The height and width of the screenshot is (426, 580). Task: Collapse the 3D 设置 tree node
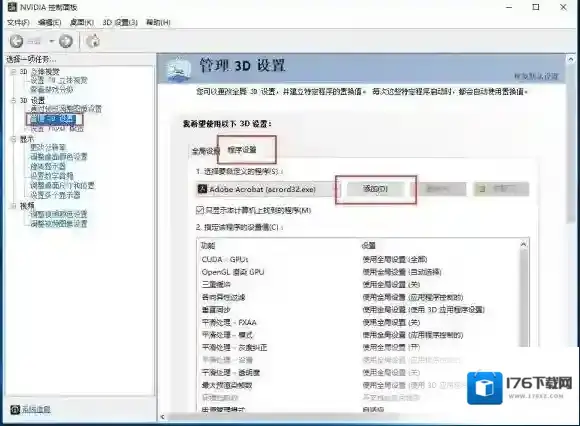click(x=13, y=100)
